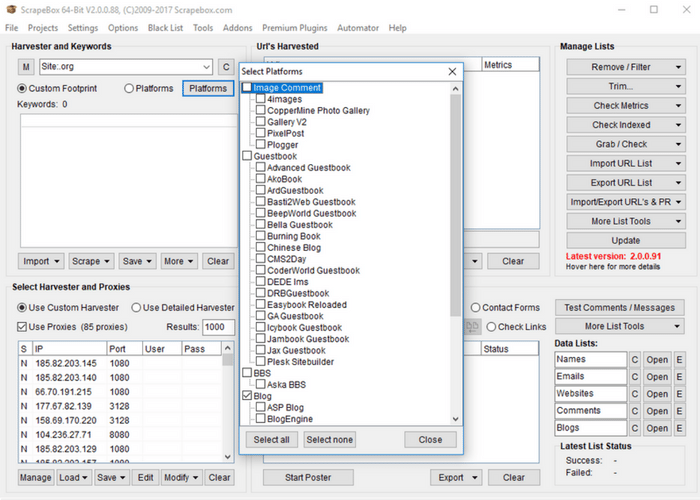Click the platforms list vertical scrollbar

click(x=455, y=205)
